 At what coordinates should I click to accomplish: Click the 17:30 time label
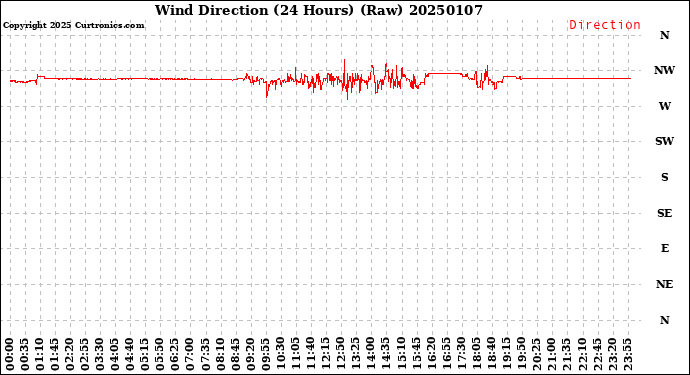point(461,354)
